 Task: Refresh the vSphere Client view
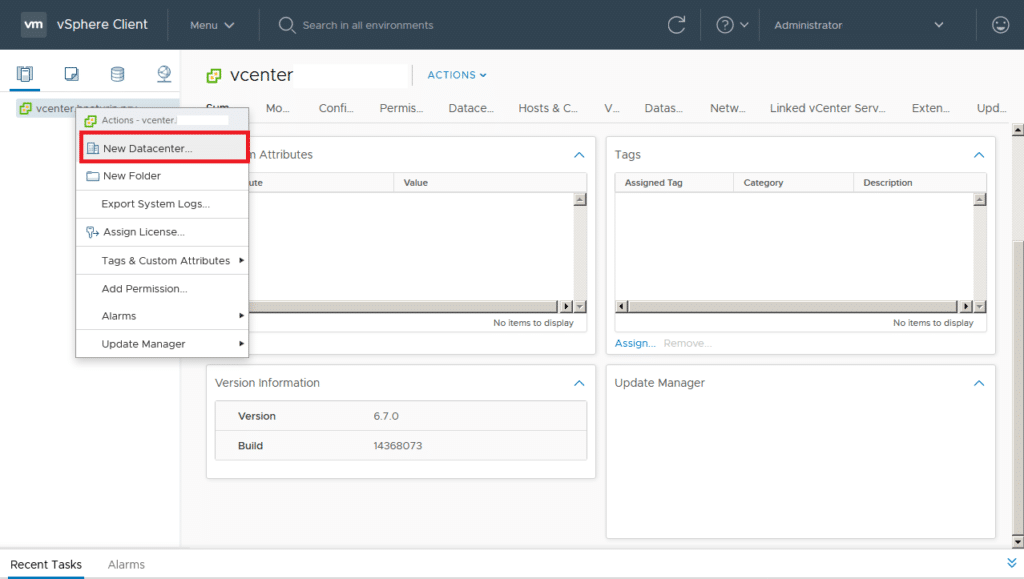(x=677, y=25)
